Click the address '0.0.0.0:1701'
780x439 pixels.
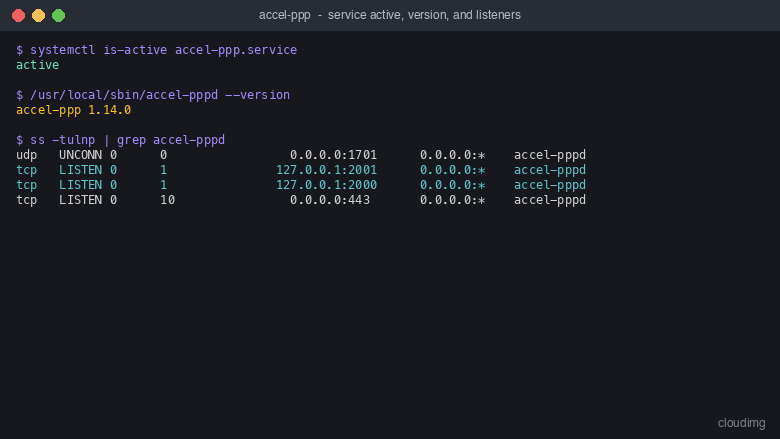click(x=333, y=155)
